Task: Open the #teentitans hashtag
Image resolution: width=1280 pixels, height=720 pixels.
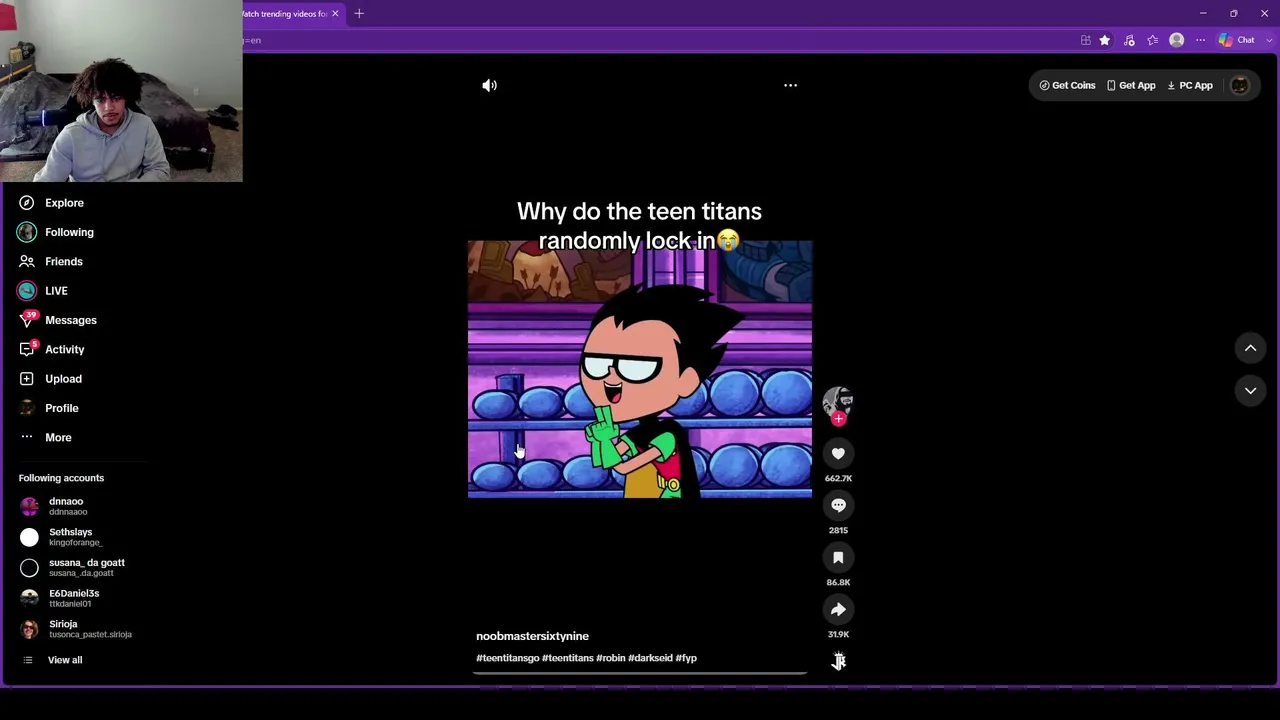Action: (x=567, y=658)
